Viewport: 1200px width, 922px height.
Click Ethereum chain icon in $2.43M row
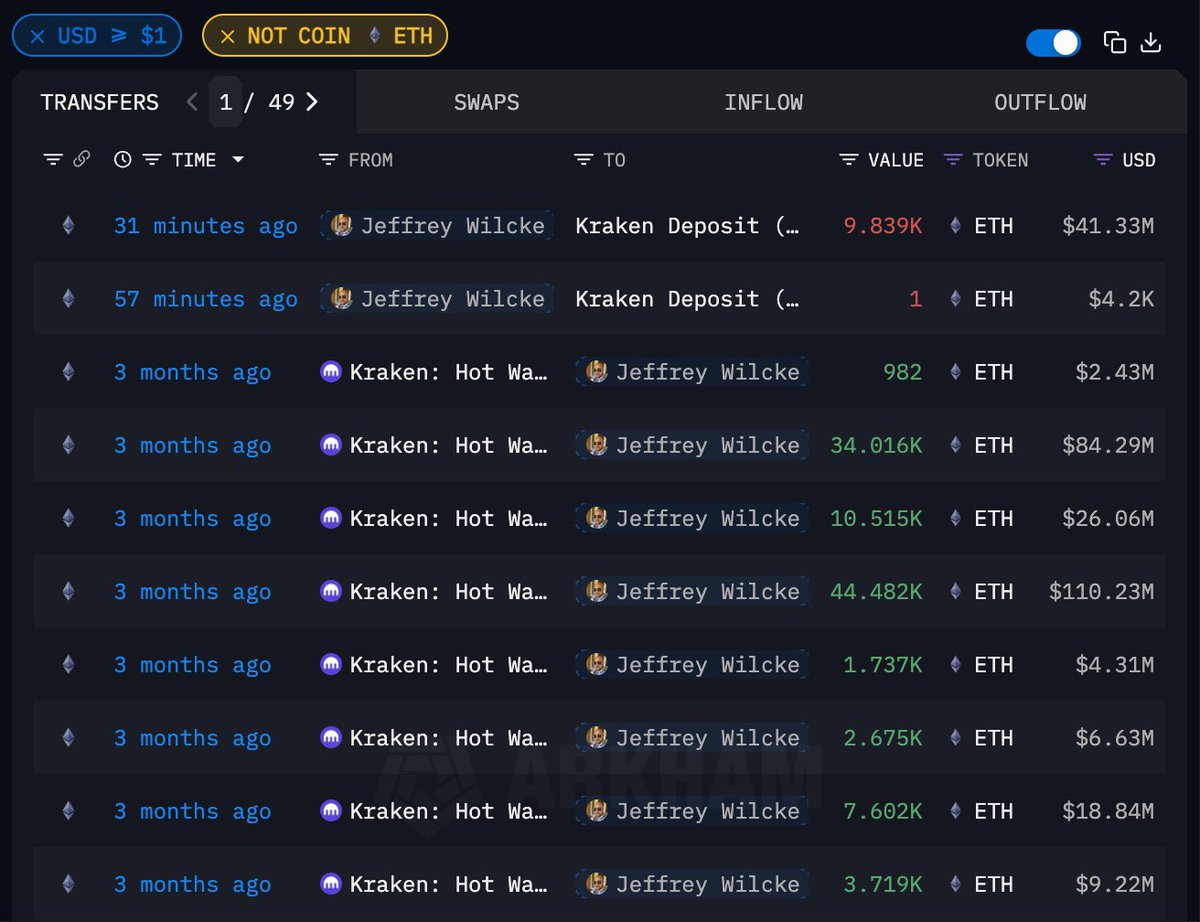tap(68, 372)
